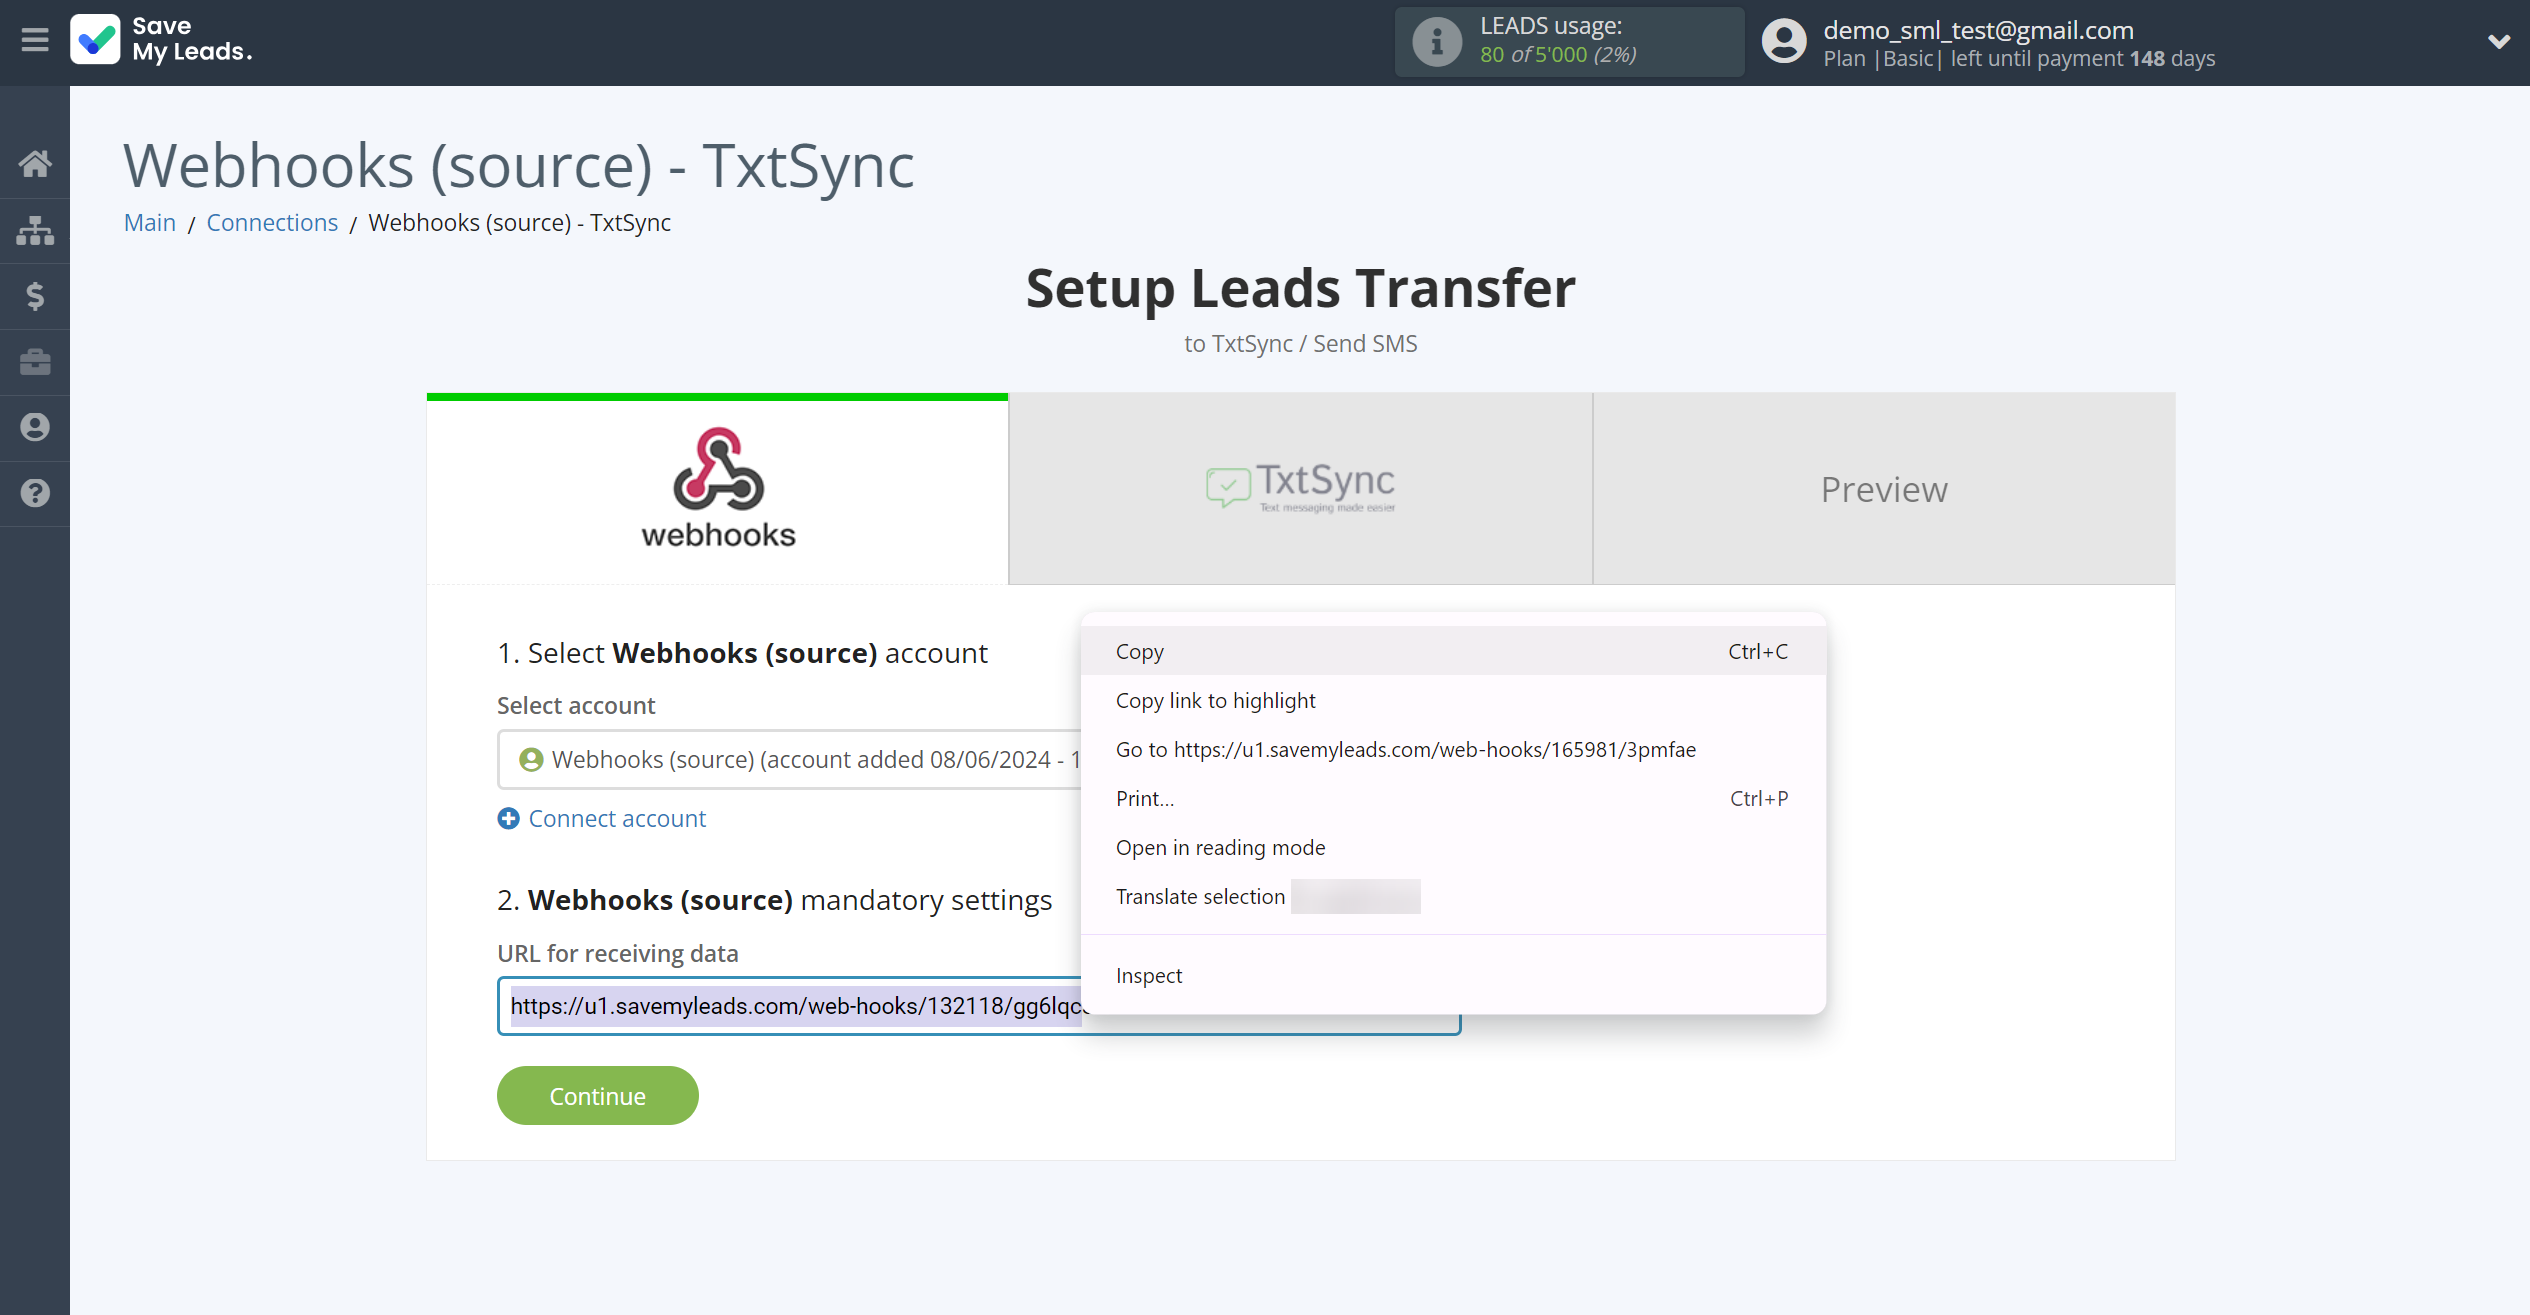
Task: Choose Print... in the context menu
Action: tap(1453, 798)
